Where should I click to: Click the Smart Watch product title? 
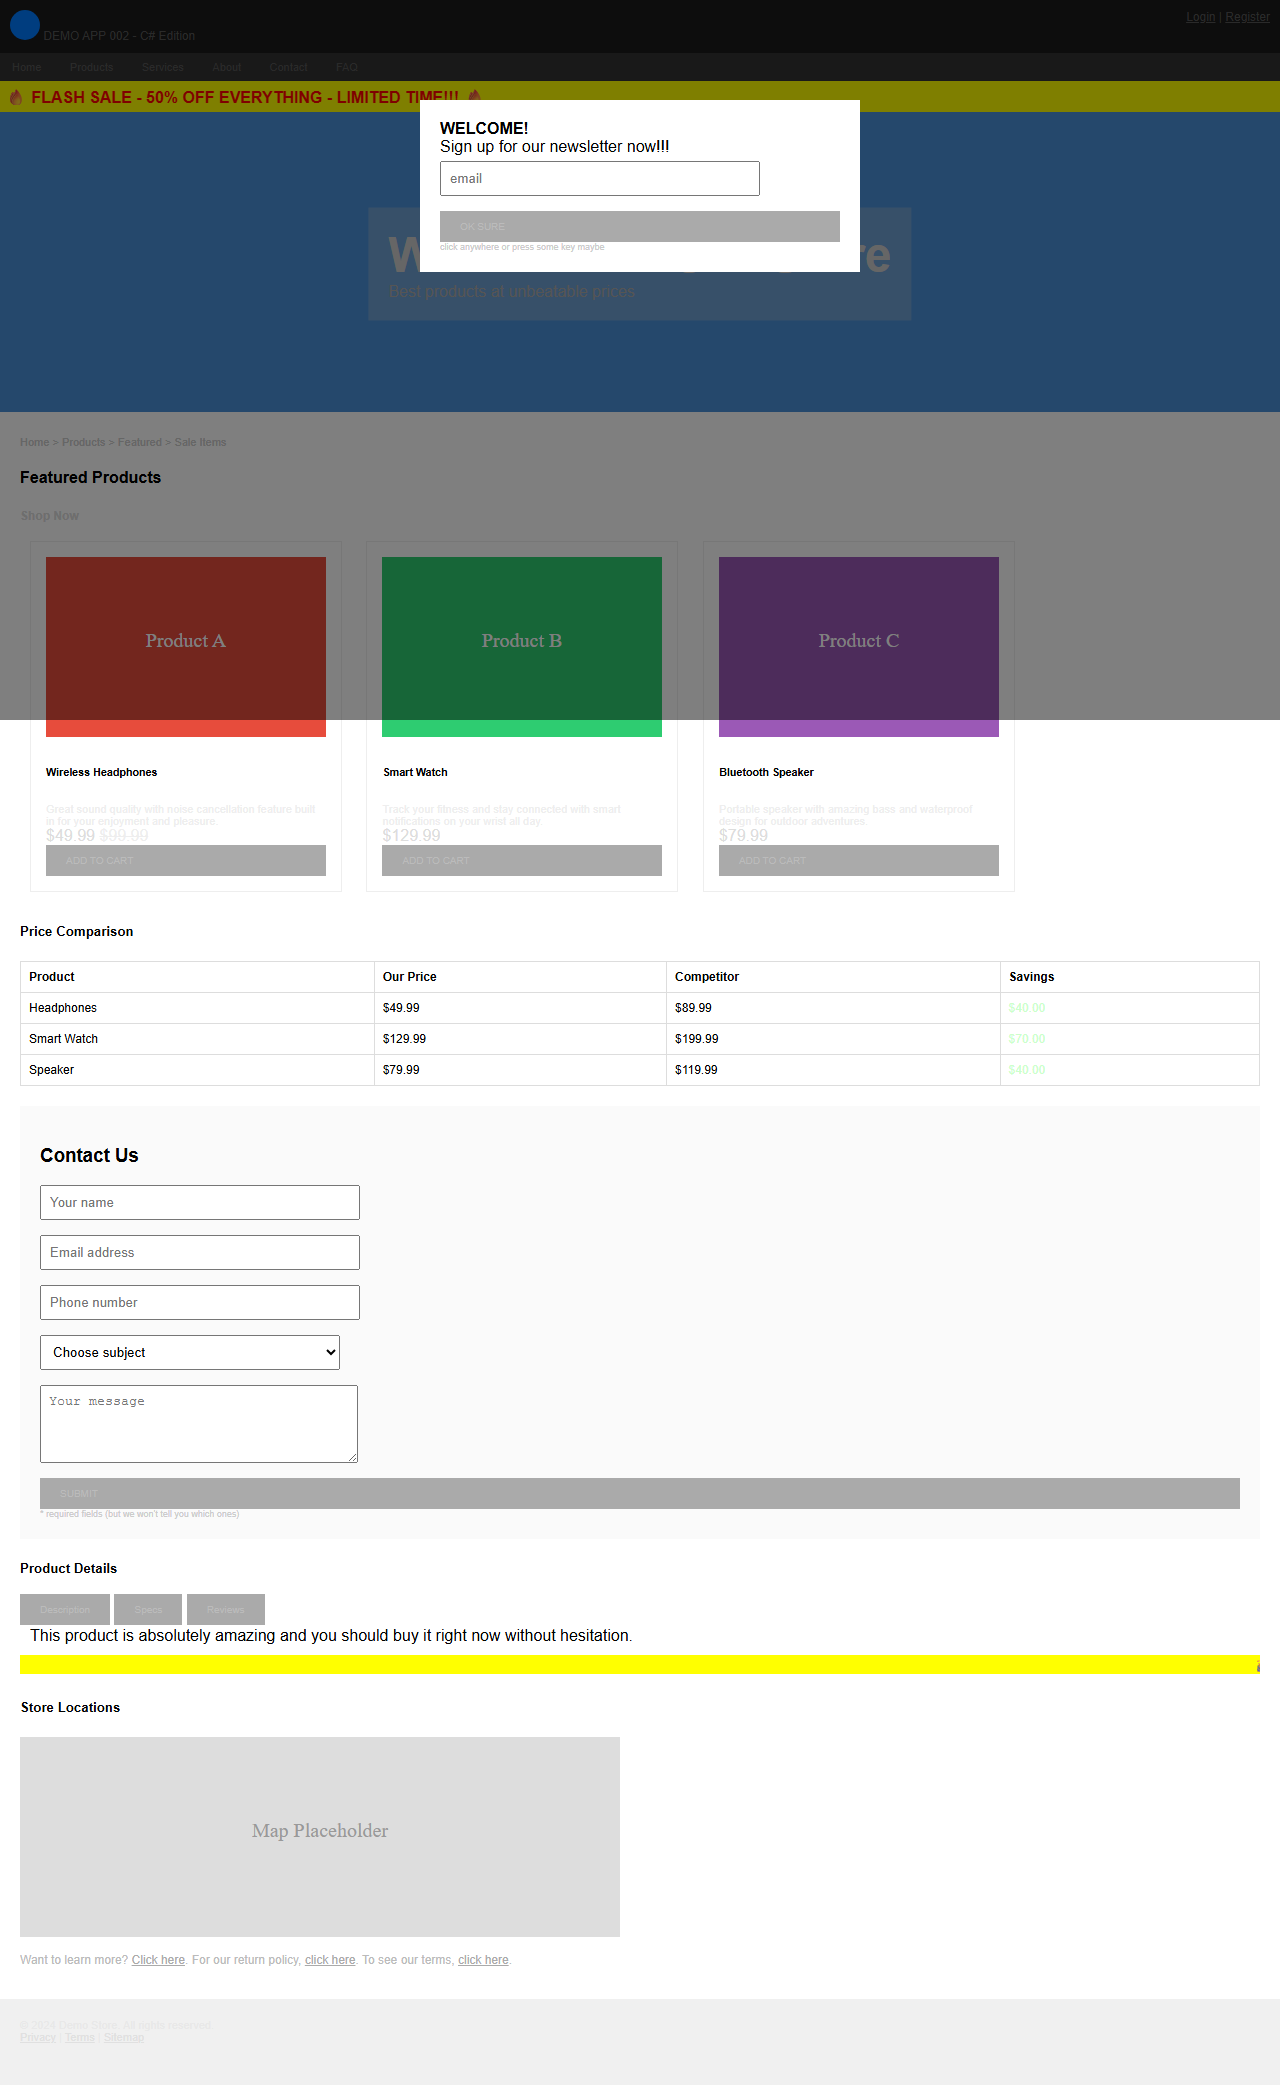pos(415,772)
